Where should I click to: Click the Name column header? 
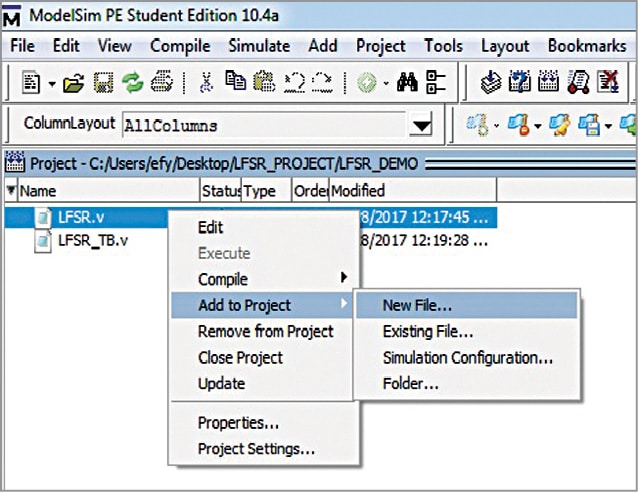[100, 190]
